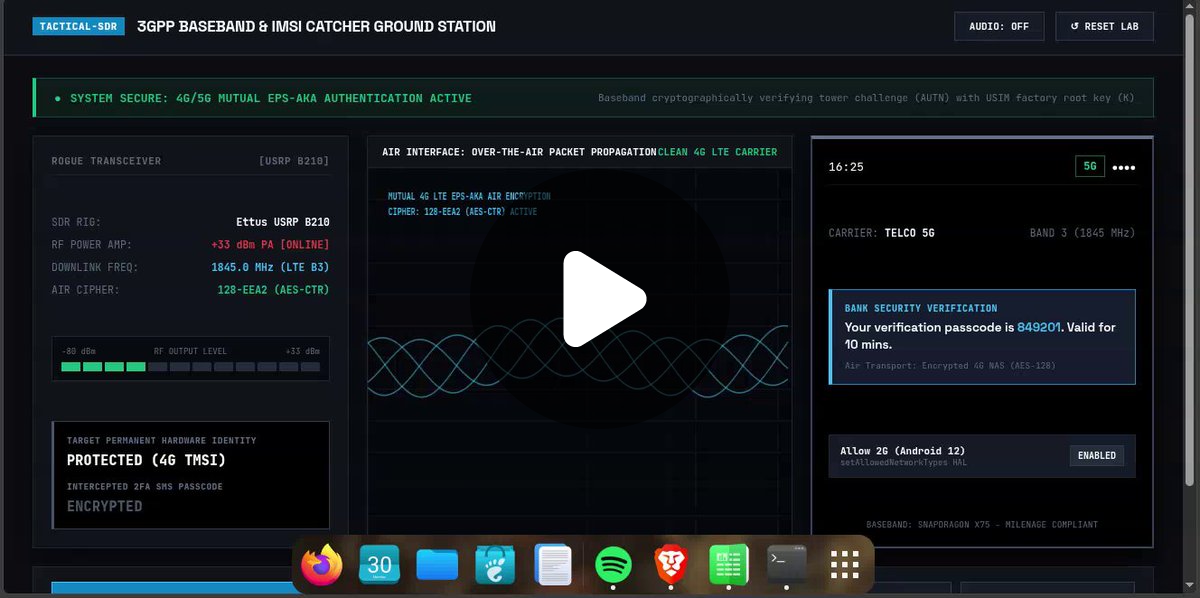Open the text editor dock icon

tap(553, 566)
